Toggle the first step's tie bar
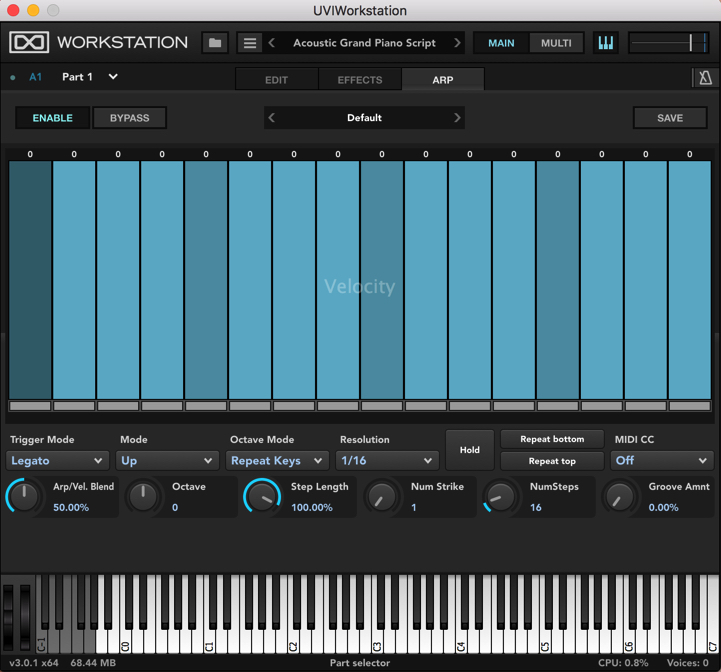This screenshot has width=721, height=672. (30, 406)
